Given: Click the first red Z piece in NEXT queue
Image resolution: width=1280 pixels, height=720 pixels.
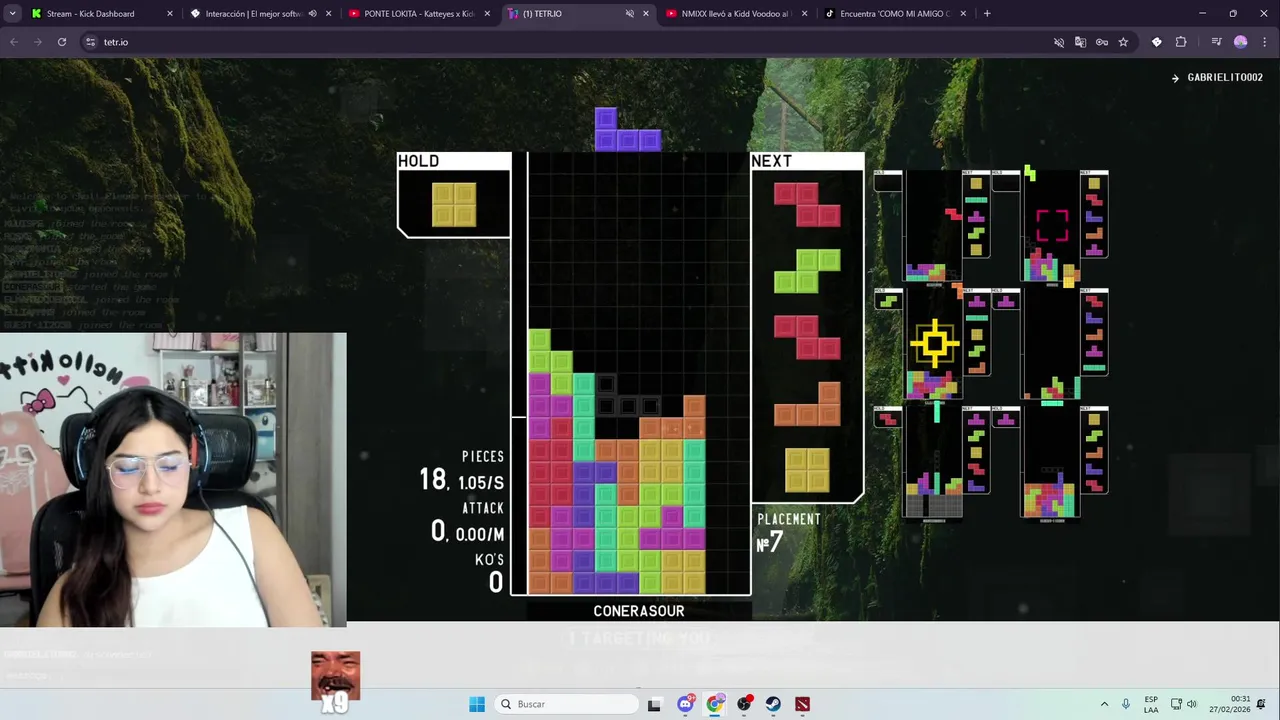Looking at the screenshot, I should point(807,204).
